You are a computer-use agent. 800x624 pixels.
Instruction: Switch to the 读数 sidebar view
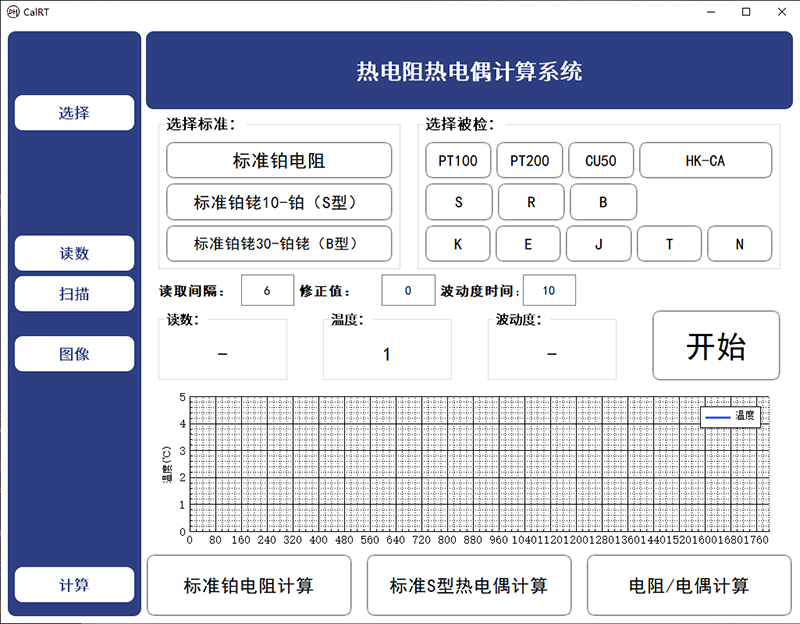click(x=73, y=253)
